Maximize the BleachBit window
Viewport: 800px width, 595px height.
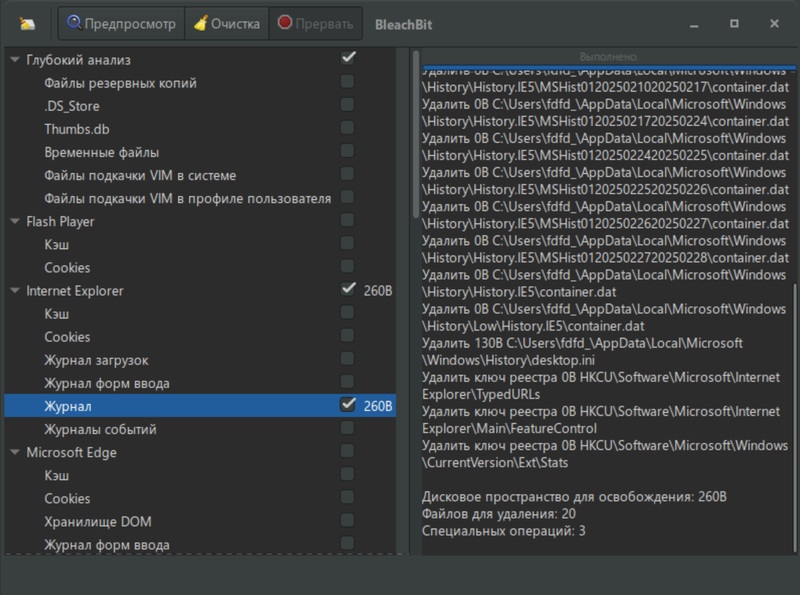click(x=734, y=23)
